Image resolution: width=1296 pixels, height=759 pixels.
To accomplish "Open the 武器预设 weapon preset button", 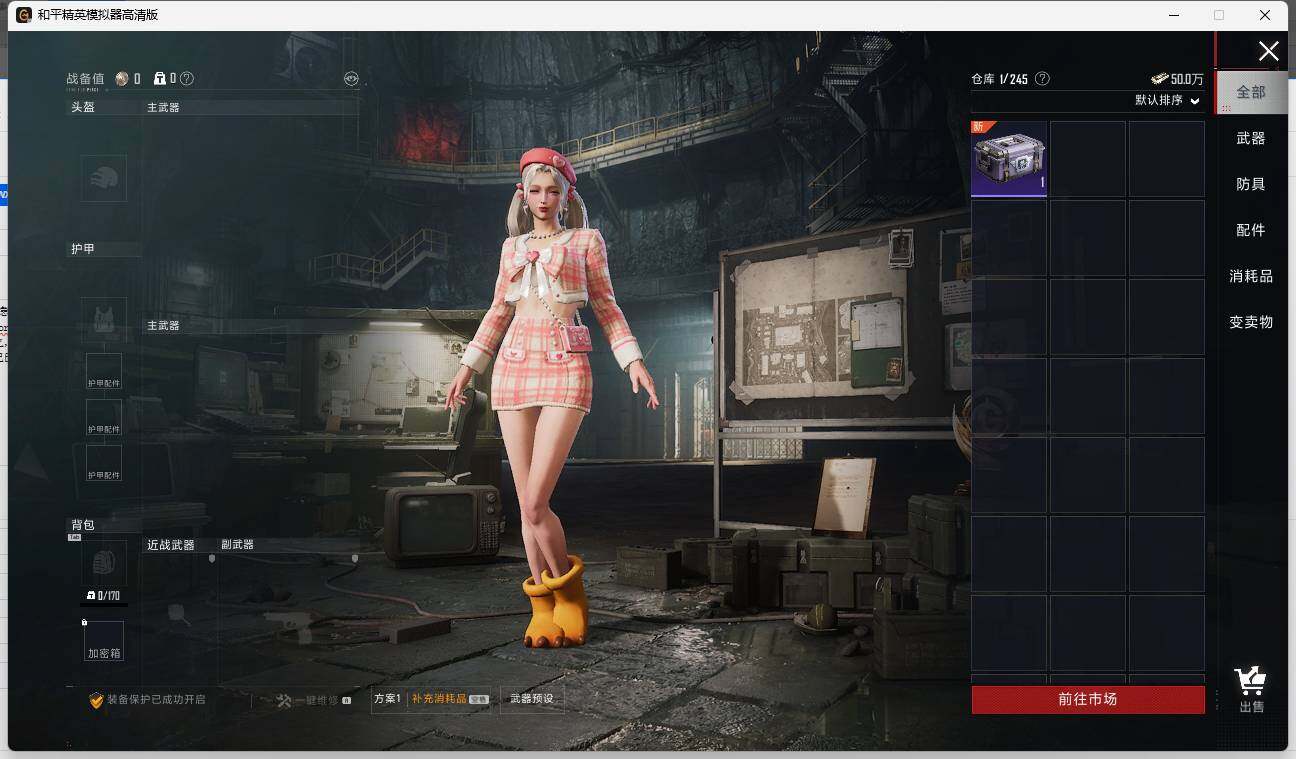I will coord(531,699).
